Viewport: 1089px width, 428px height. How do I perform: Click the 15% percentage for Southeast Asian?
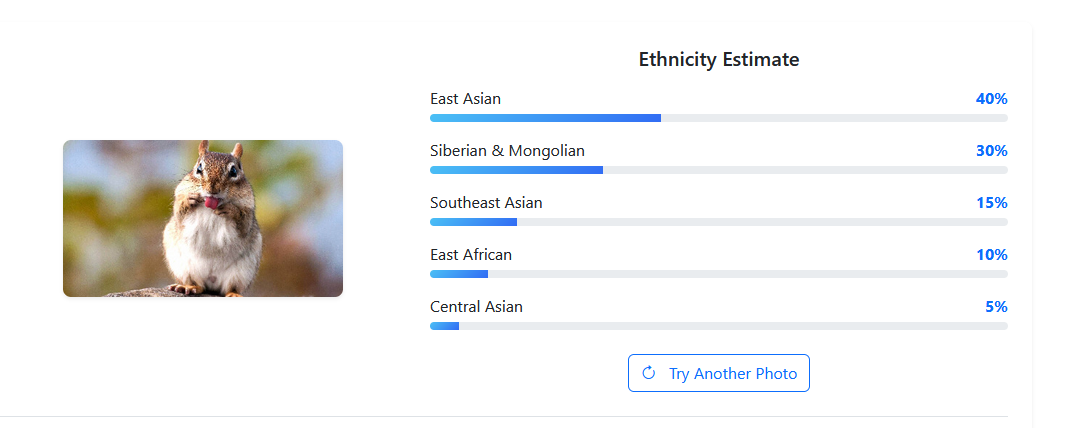tap(991, 203)
